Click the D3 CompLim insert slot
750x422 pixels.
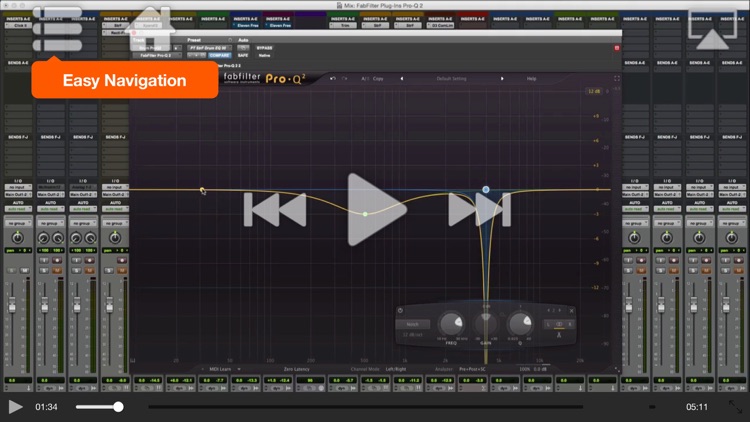[441, 25]
